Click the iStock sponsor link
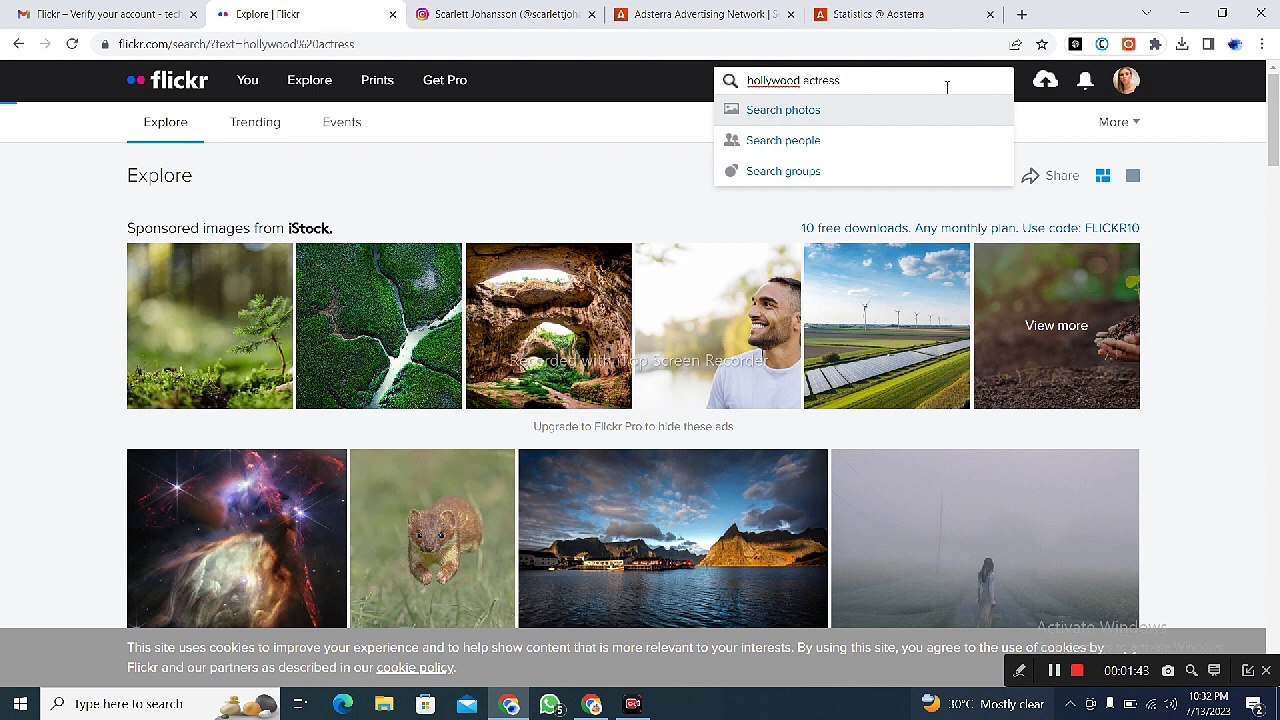 click(x=310, y=228)
